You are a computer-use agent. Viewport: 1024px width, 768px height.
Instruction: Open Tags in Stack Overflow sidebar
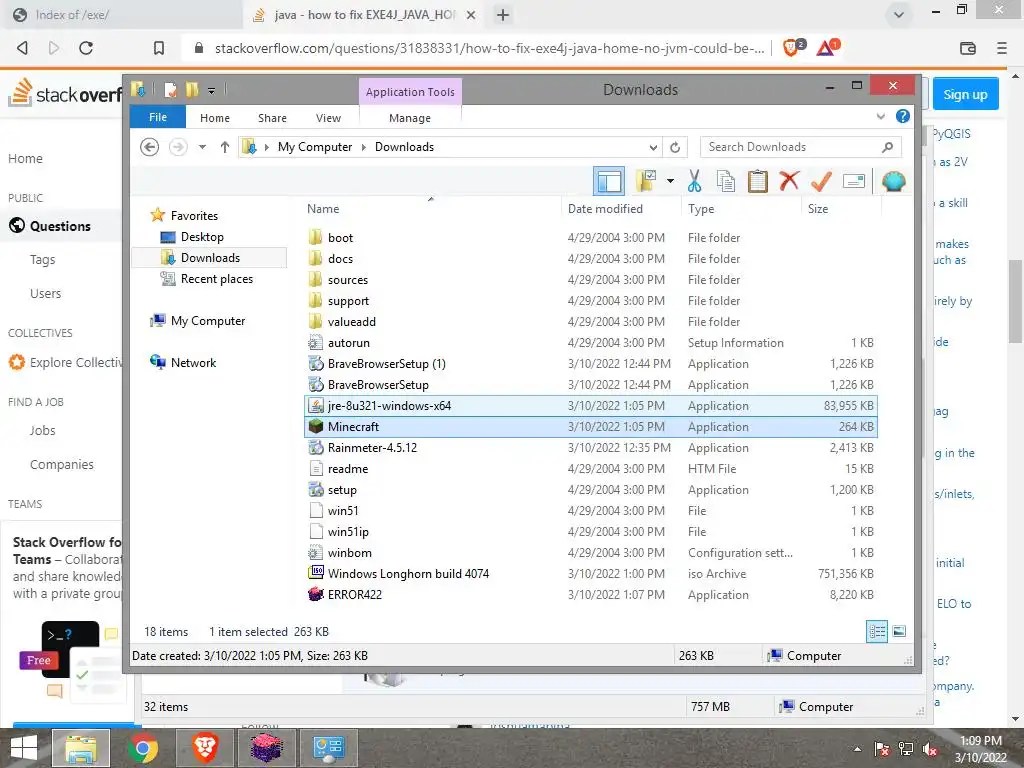point(42,259)
